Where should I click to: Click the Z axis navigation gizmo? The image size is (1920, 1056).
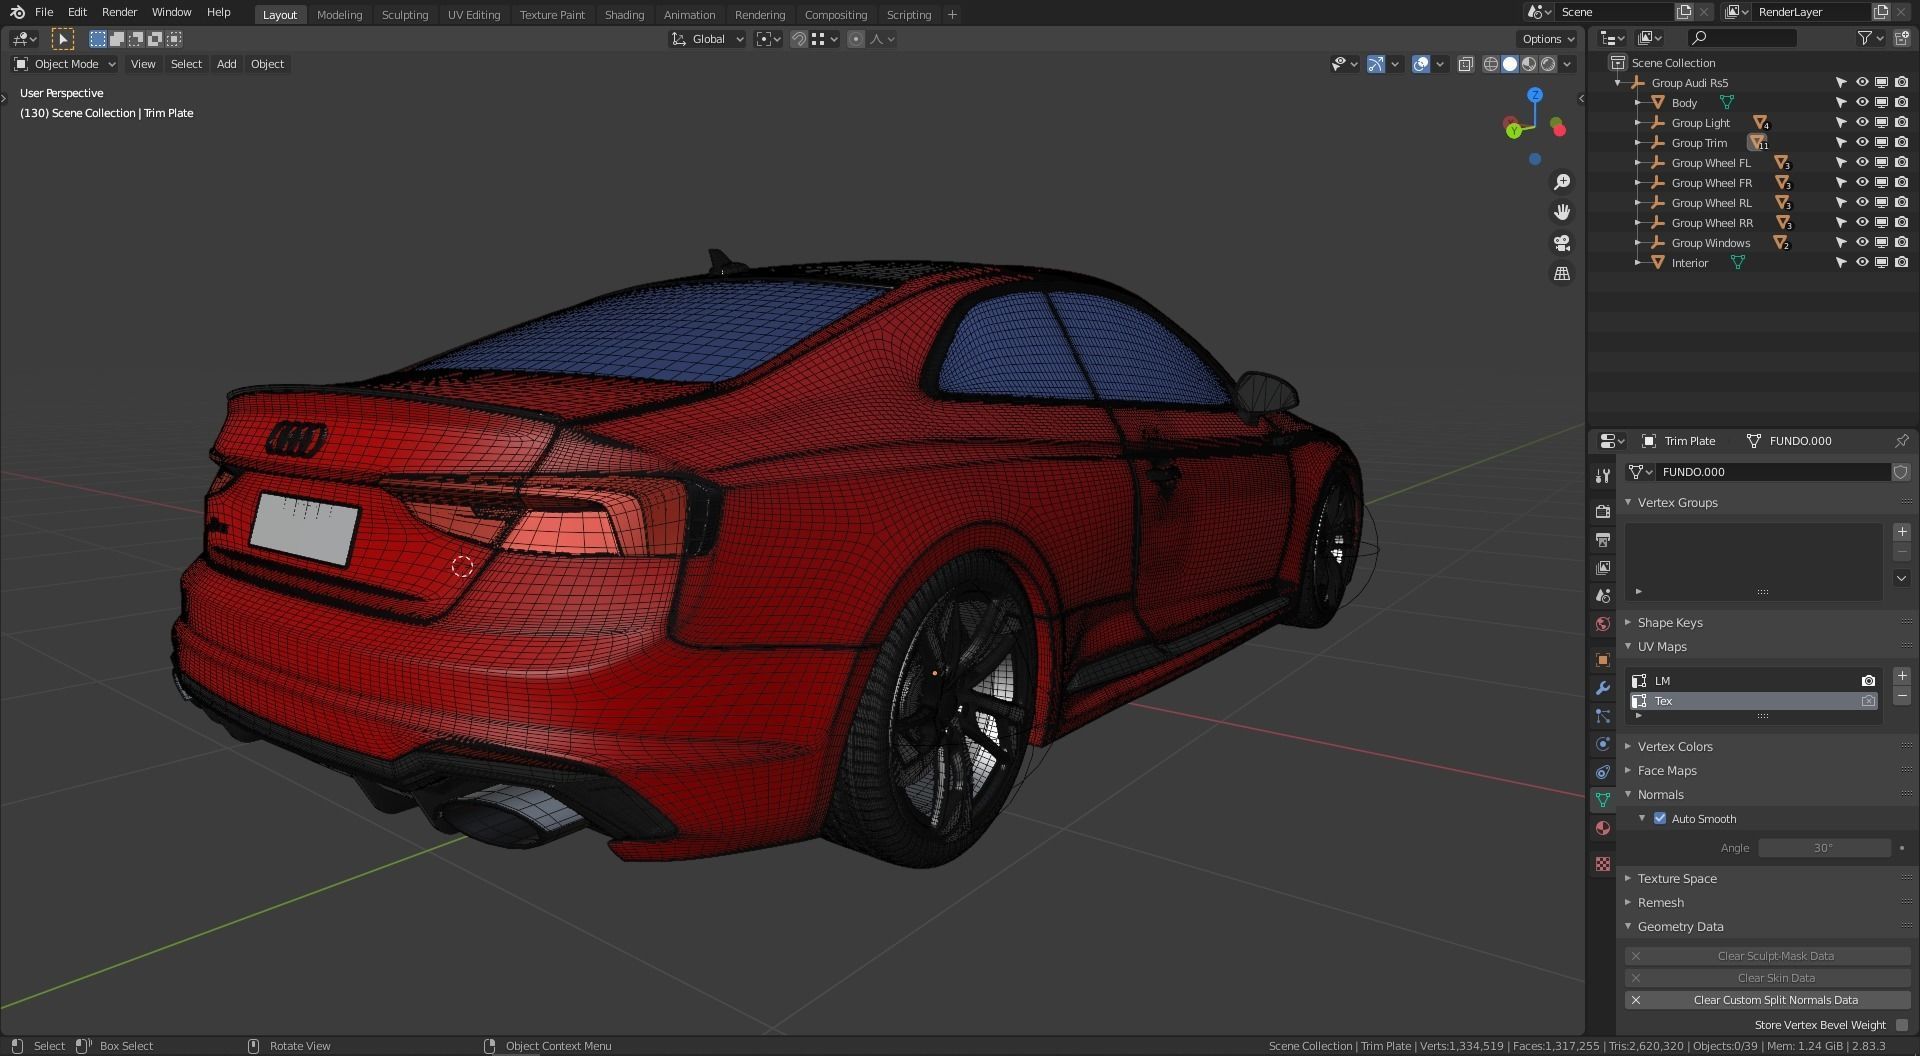(x=1535, y=95)
